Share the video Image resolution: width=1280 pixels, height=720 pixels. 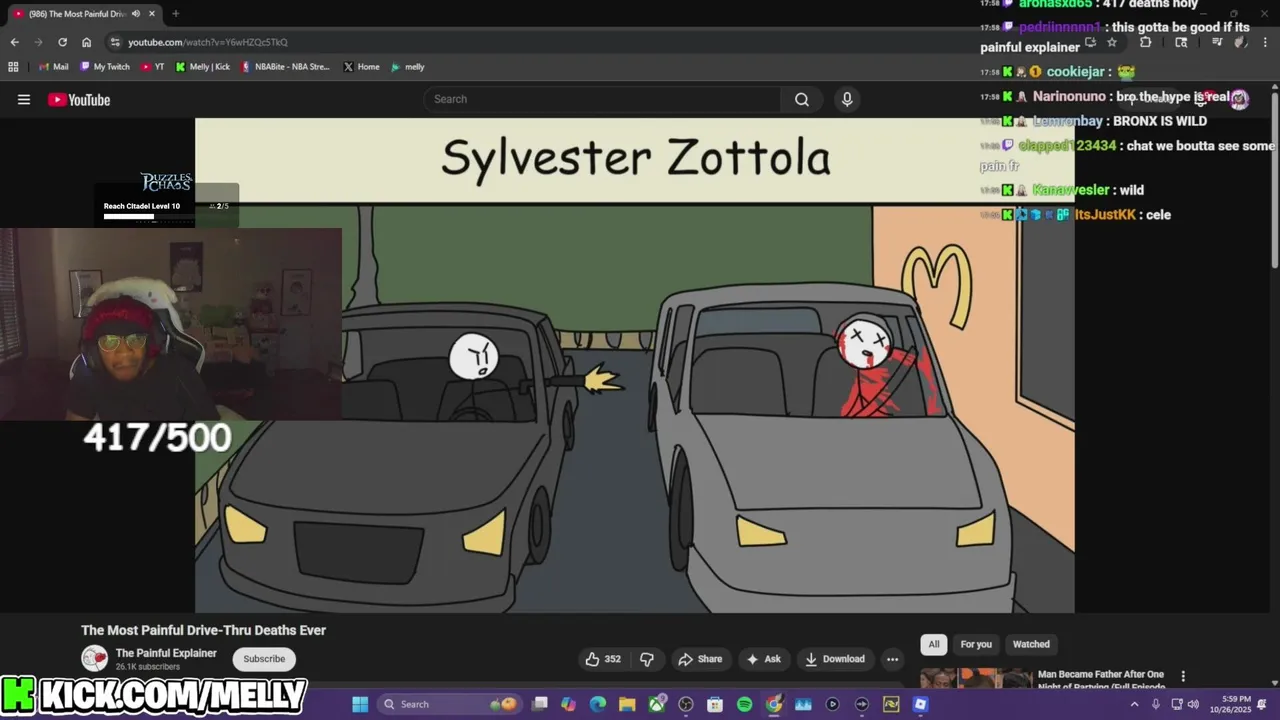pyautogui.click(x=700, y=659)
